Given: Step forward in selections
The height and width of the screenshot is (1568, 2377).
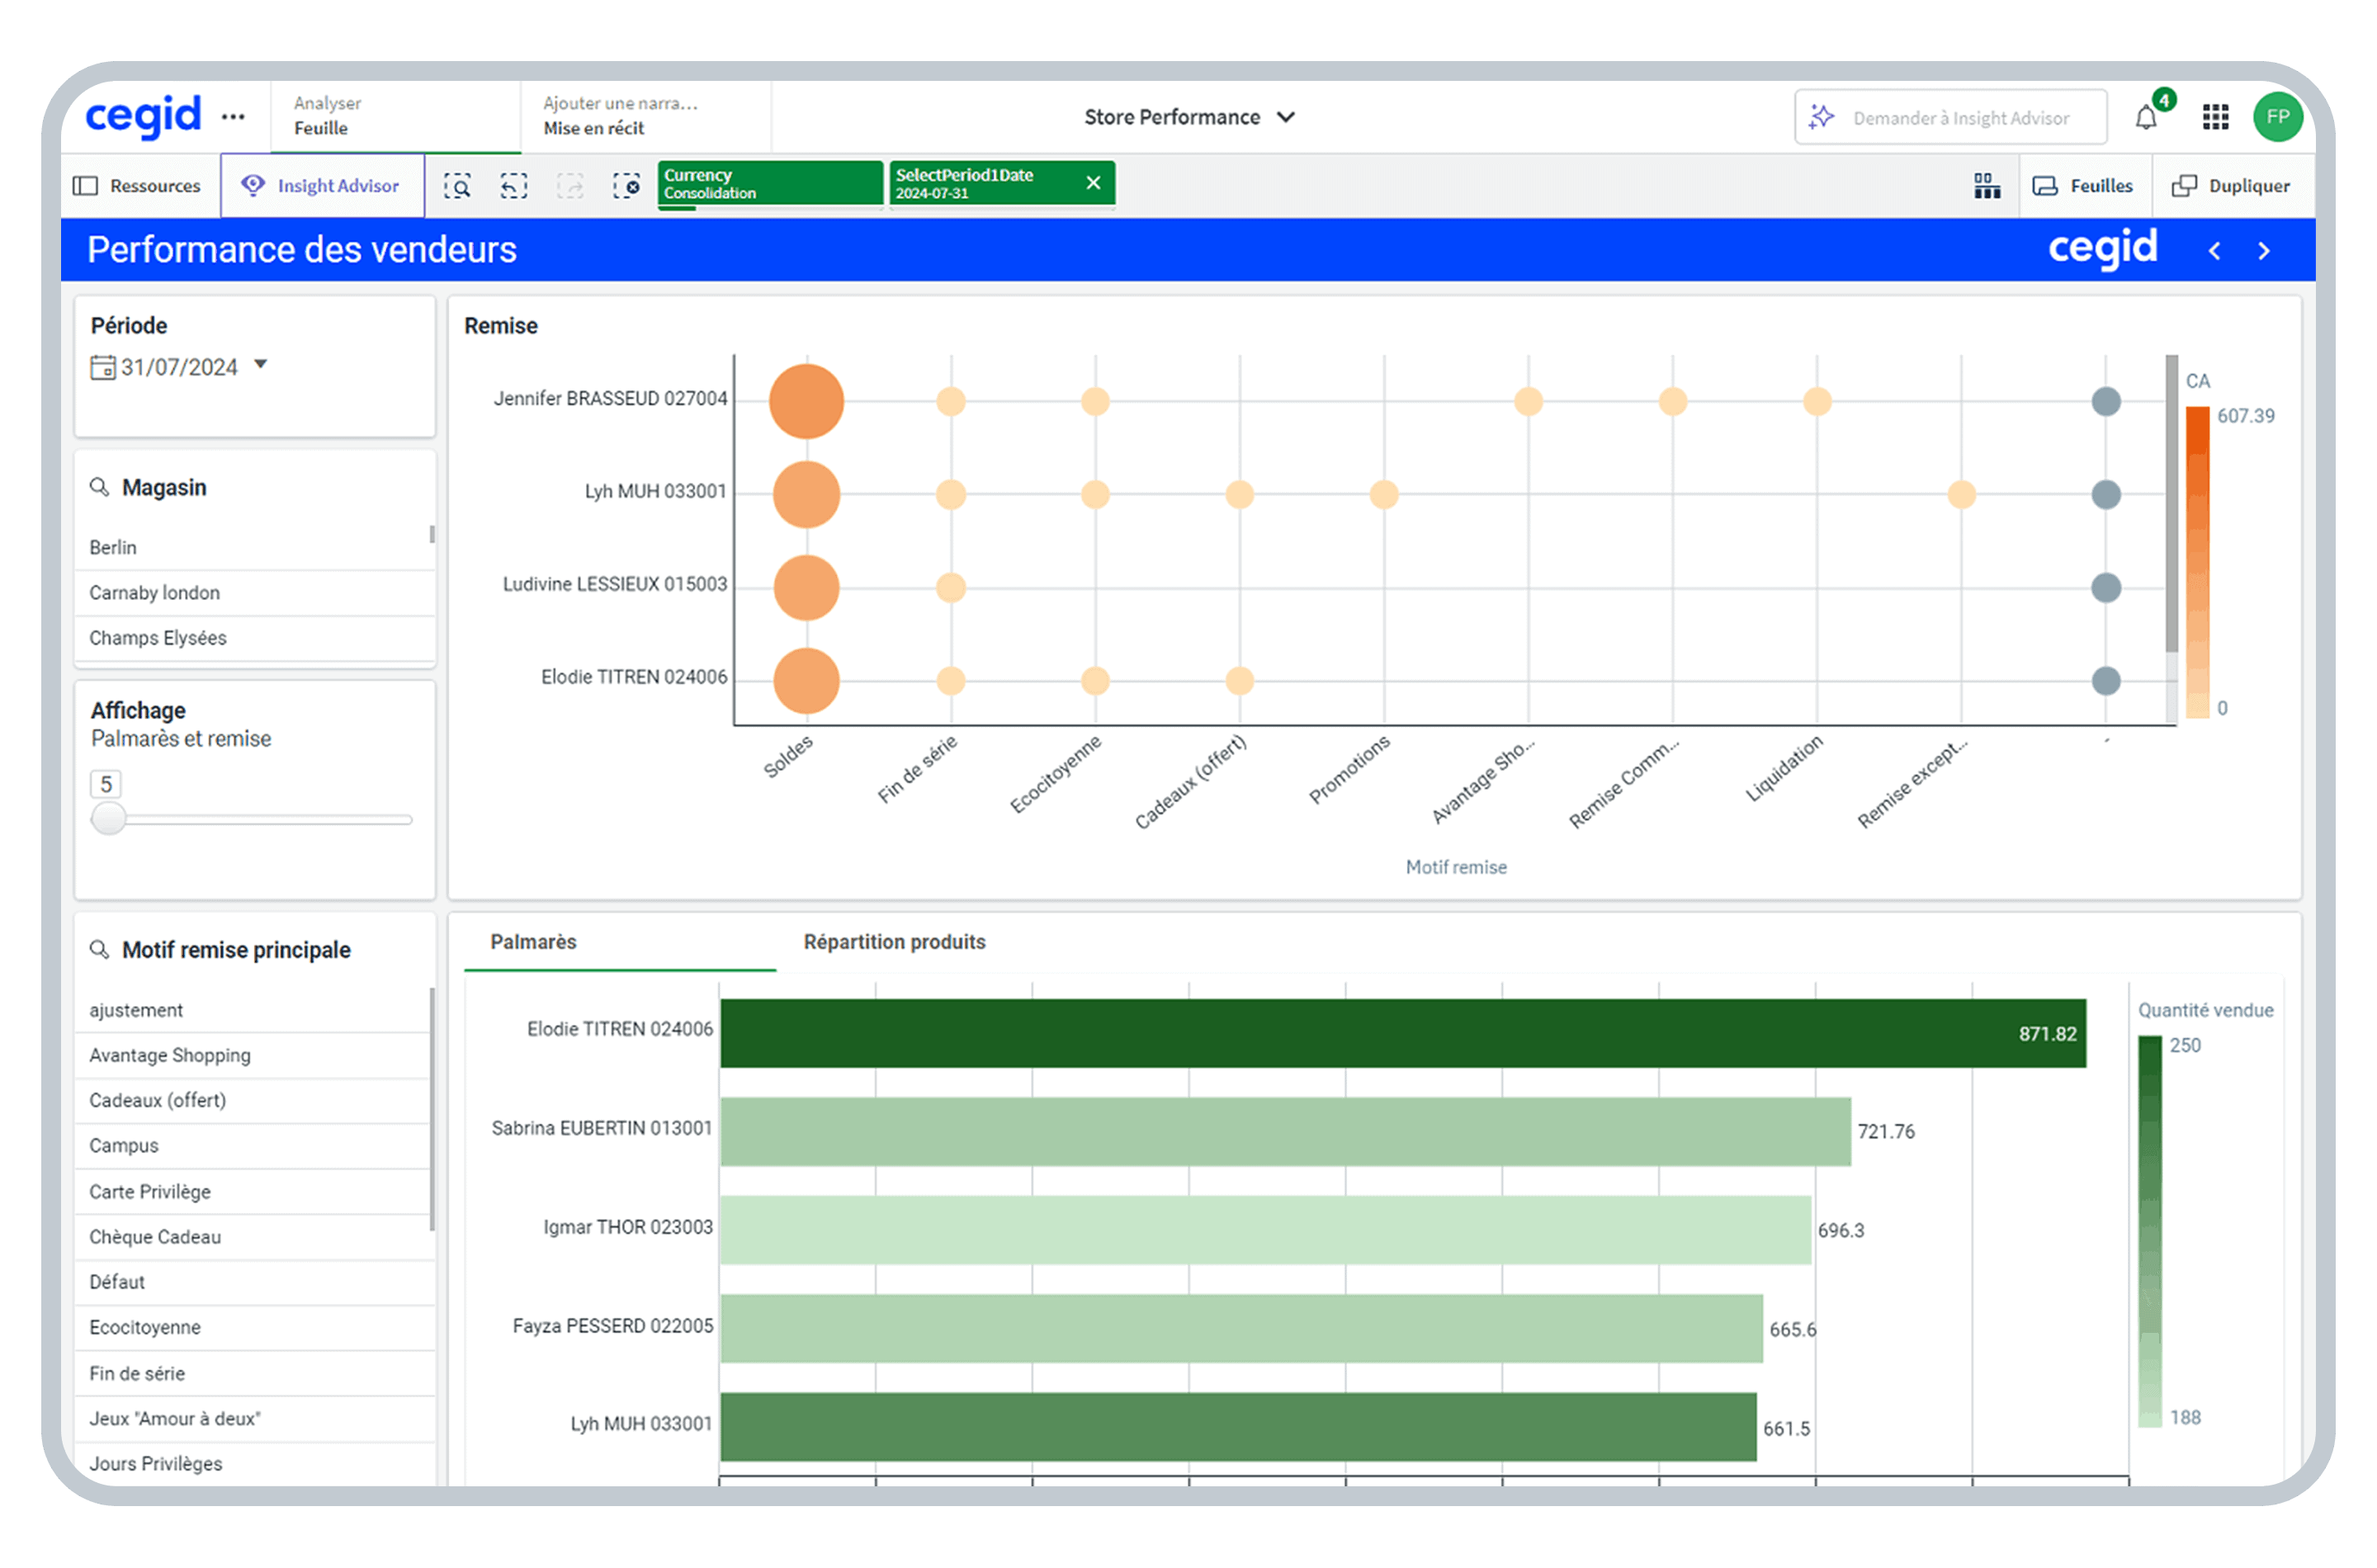Looking at the screenshot, I should tap(570, 186).
